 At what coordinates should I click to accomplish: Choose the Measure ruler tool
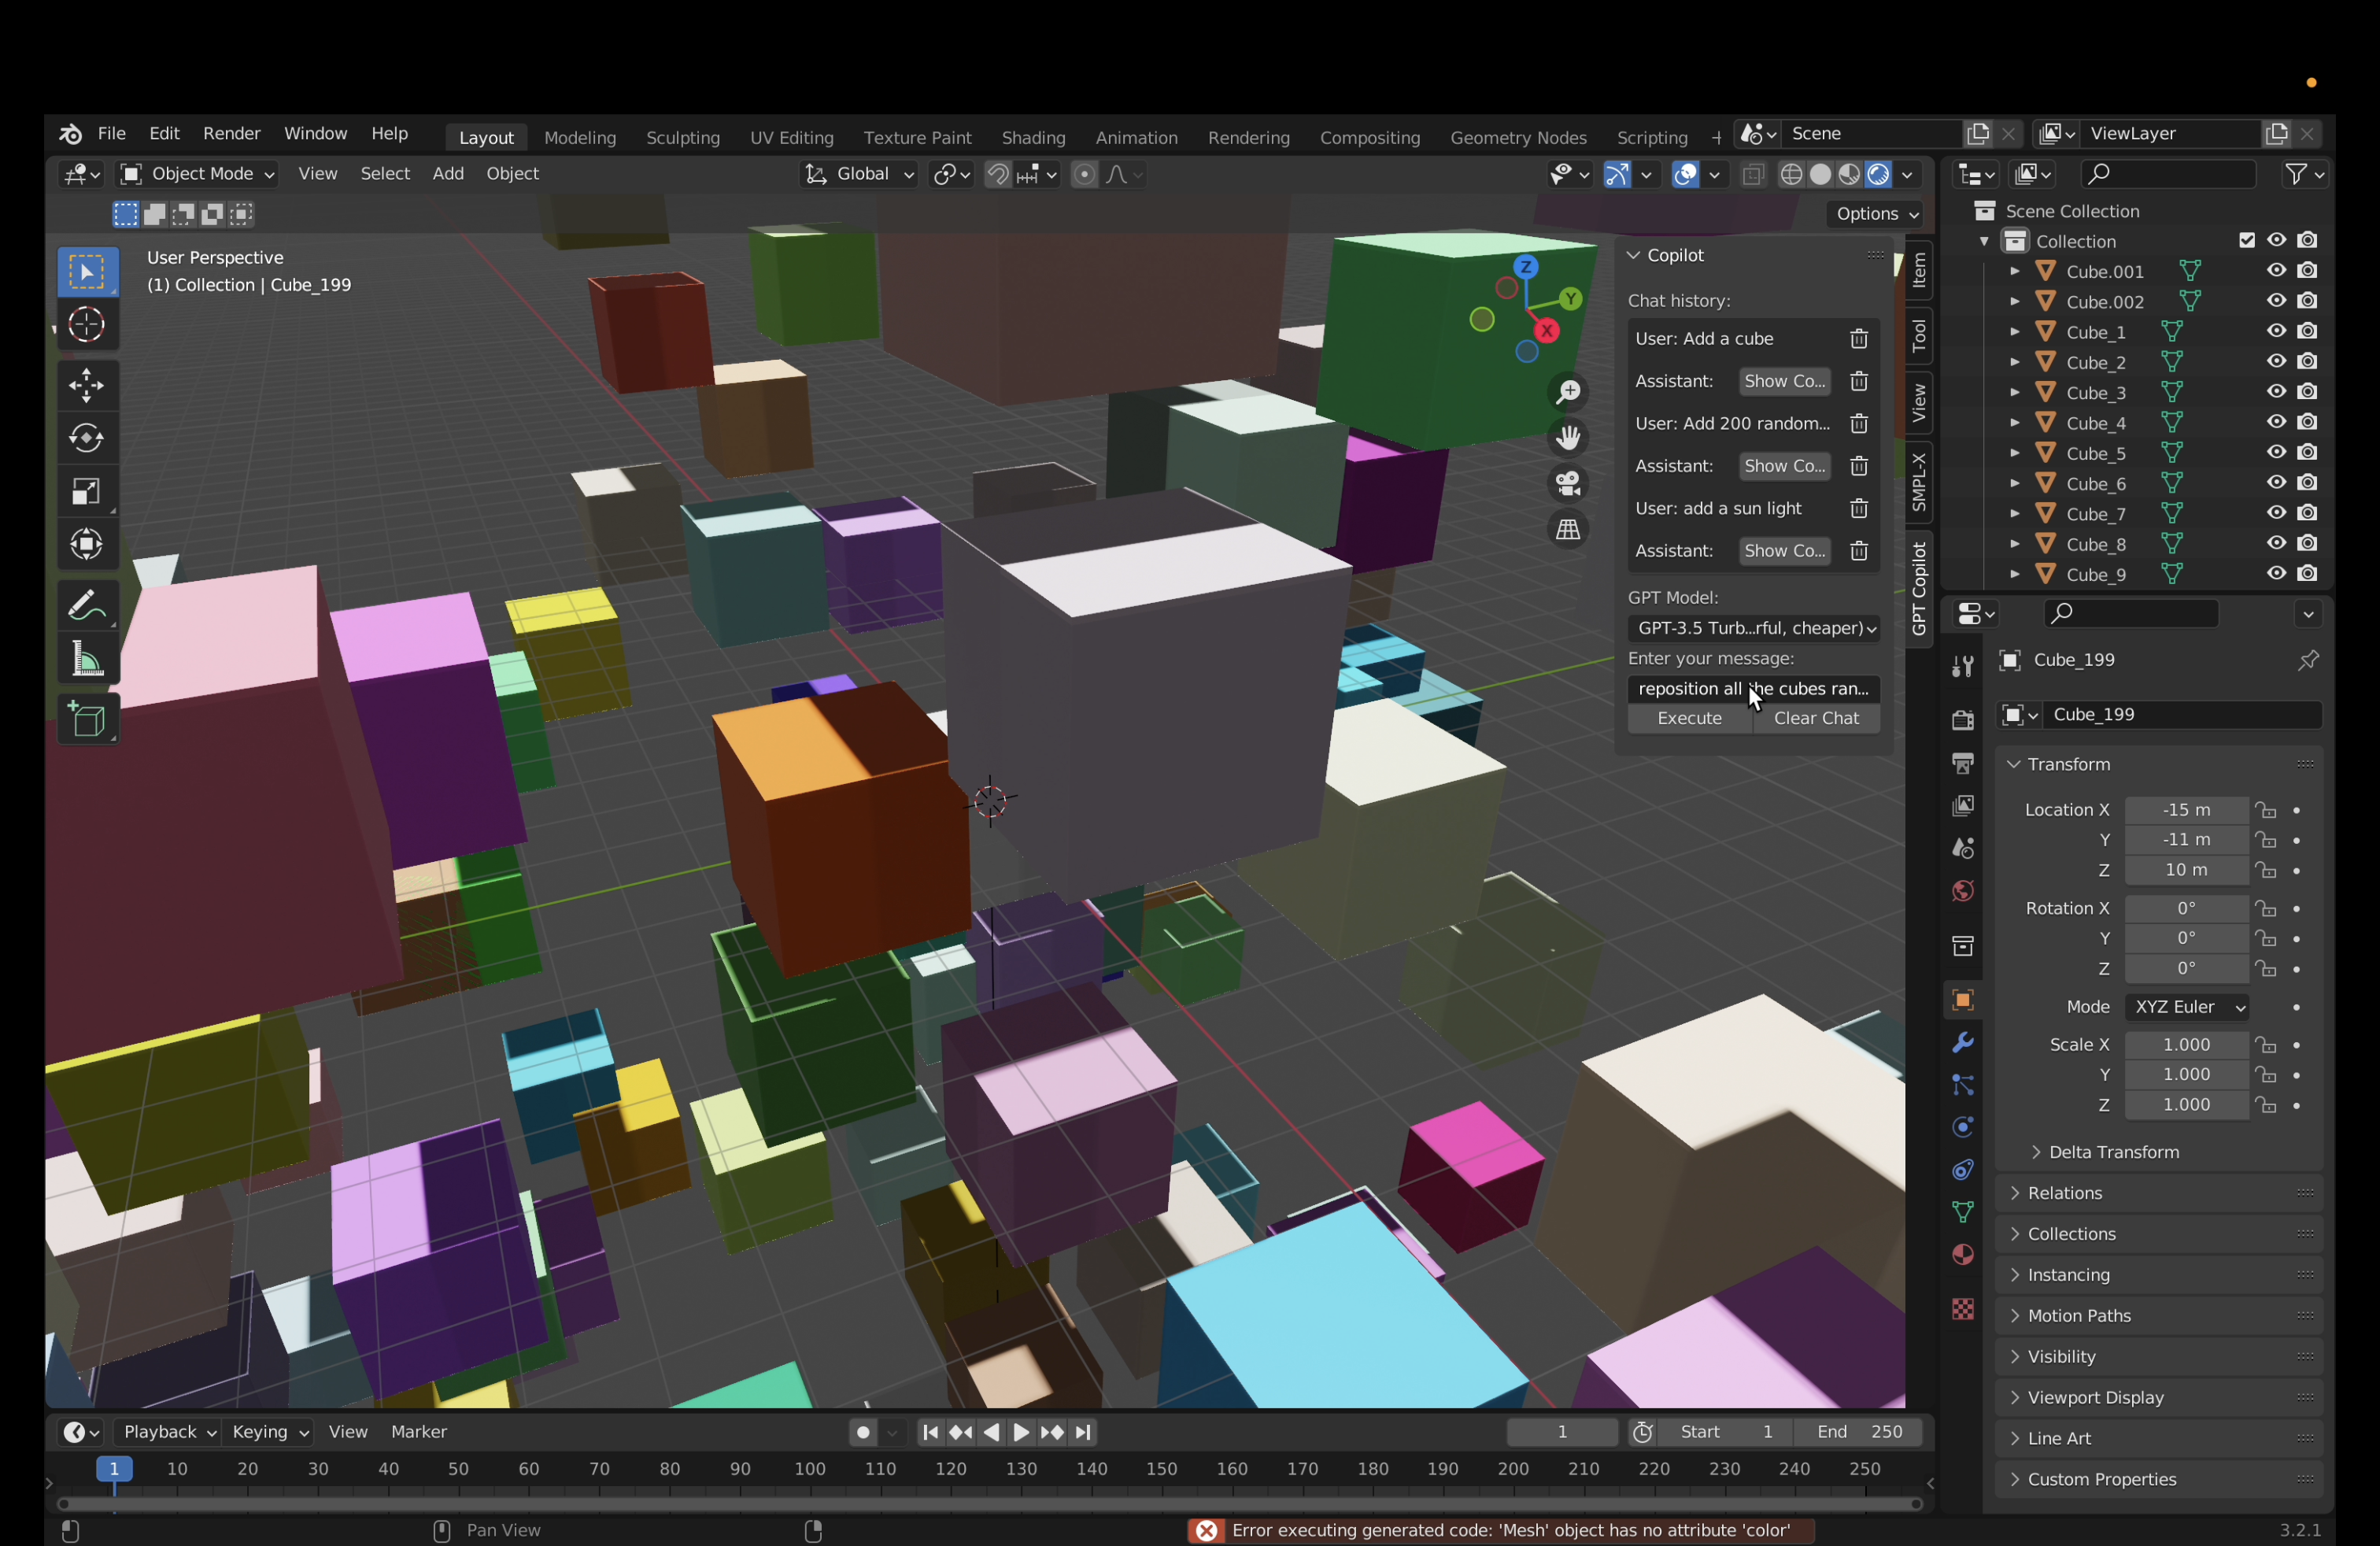click(87, 659)
